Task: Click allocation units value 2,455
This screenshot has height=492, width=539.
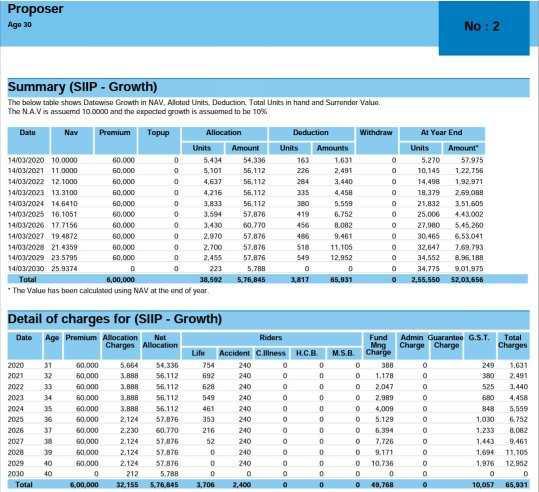Action: (x=212, y=258)
